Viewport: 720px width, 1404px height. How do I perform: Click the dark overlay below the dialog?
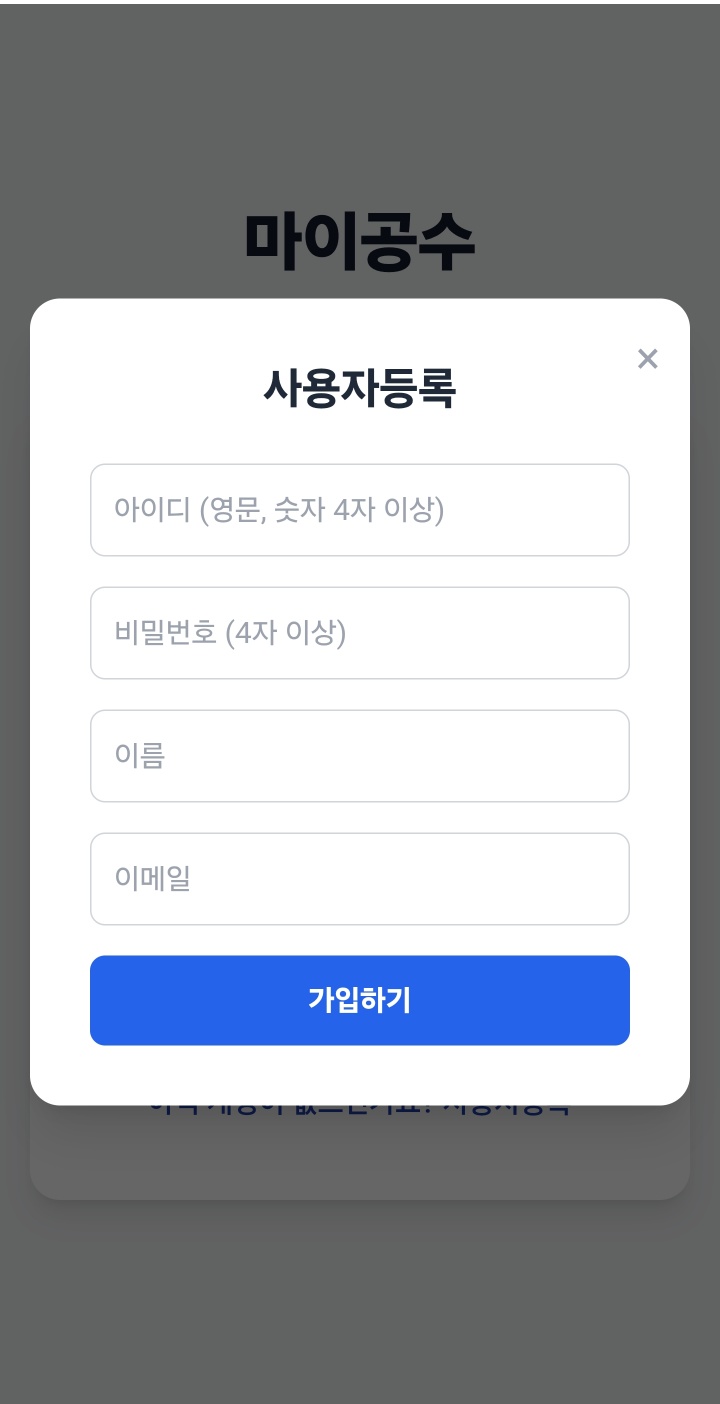360,1300
